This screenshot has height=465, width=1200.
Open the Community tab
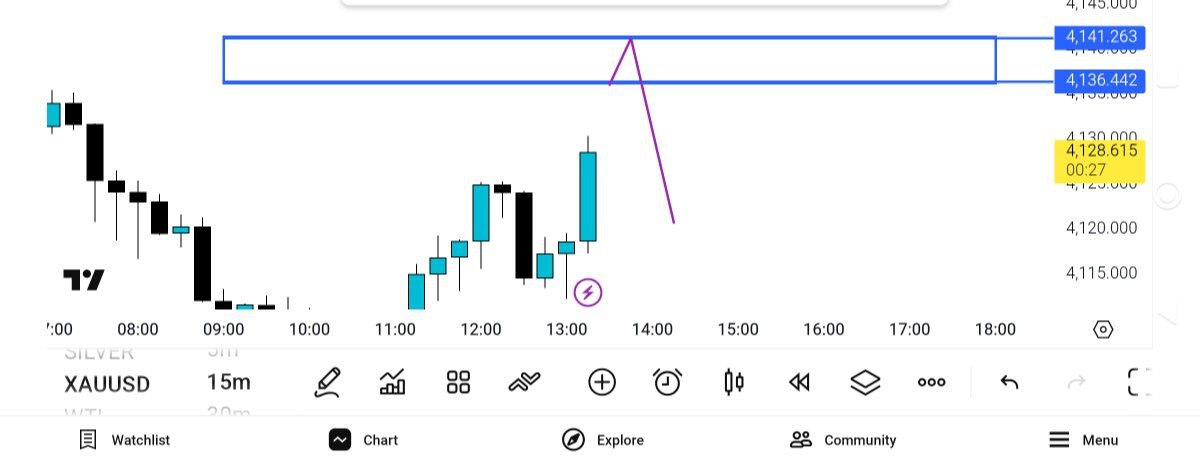[x=843, y=440]
